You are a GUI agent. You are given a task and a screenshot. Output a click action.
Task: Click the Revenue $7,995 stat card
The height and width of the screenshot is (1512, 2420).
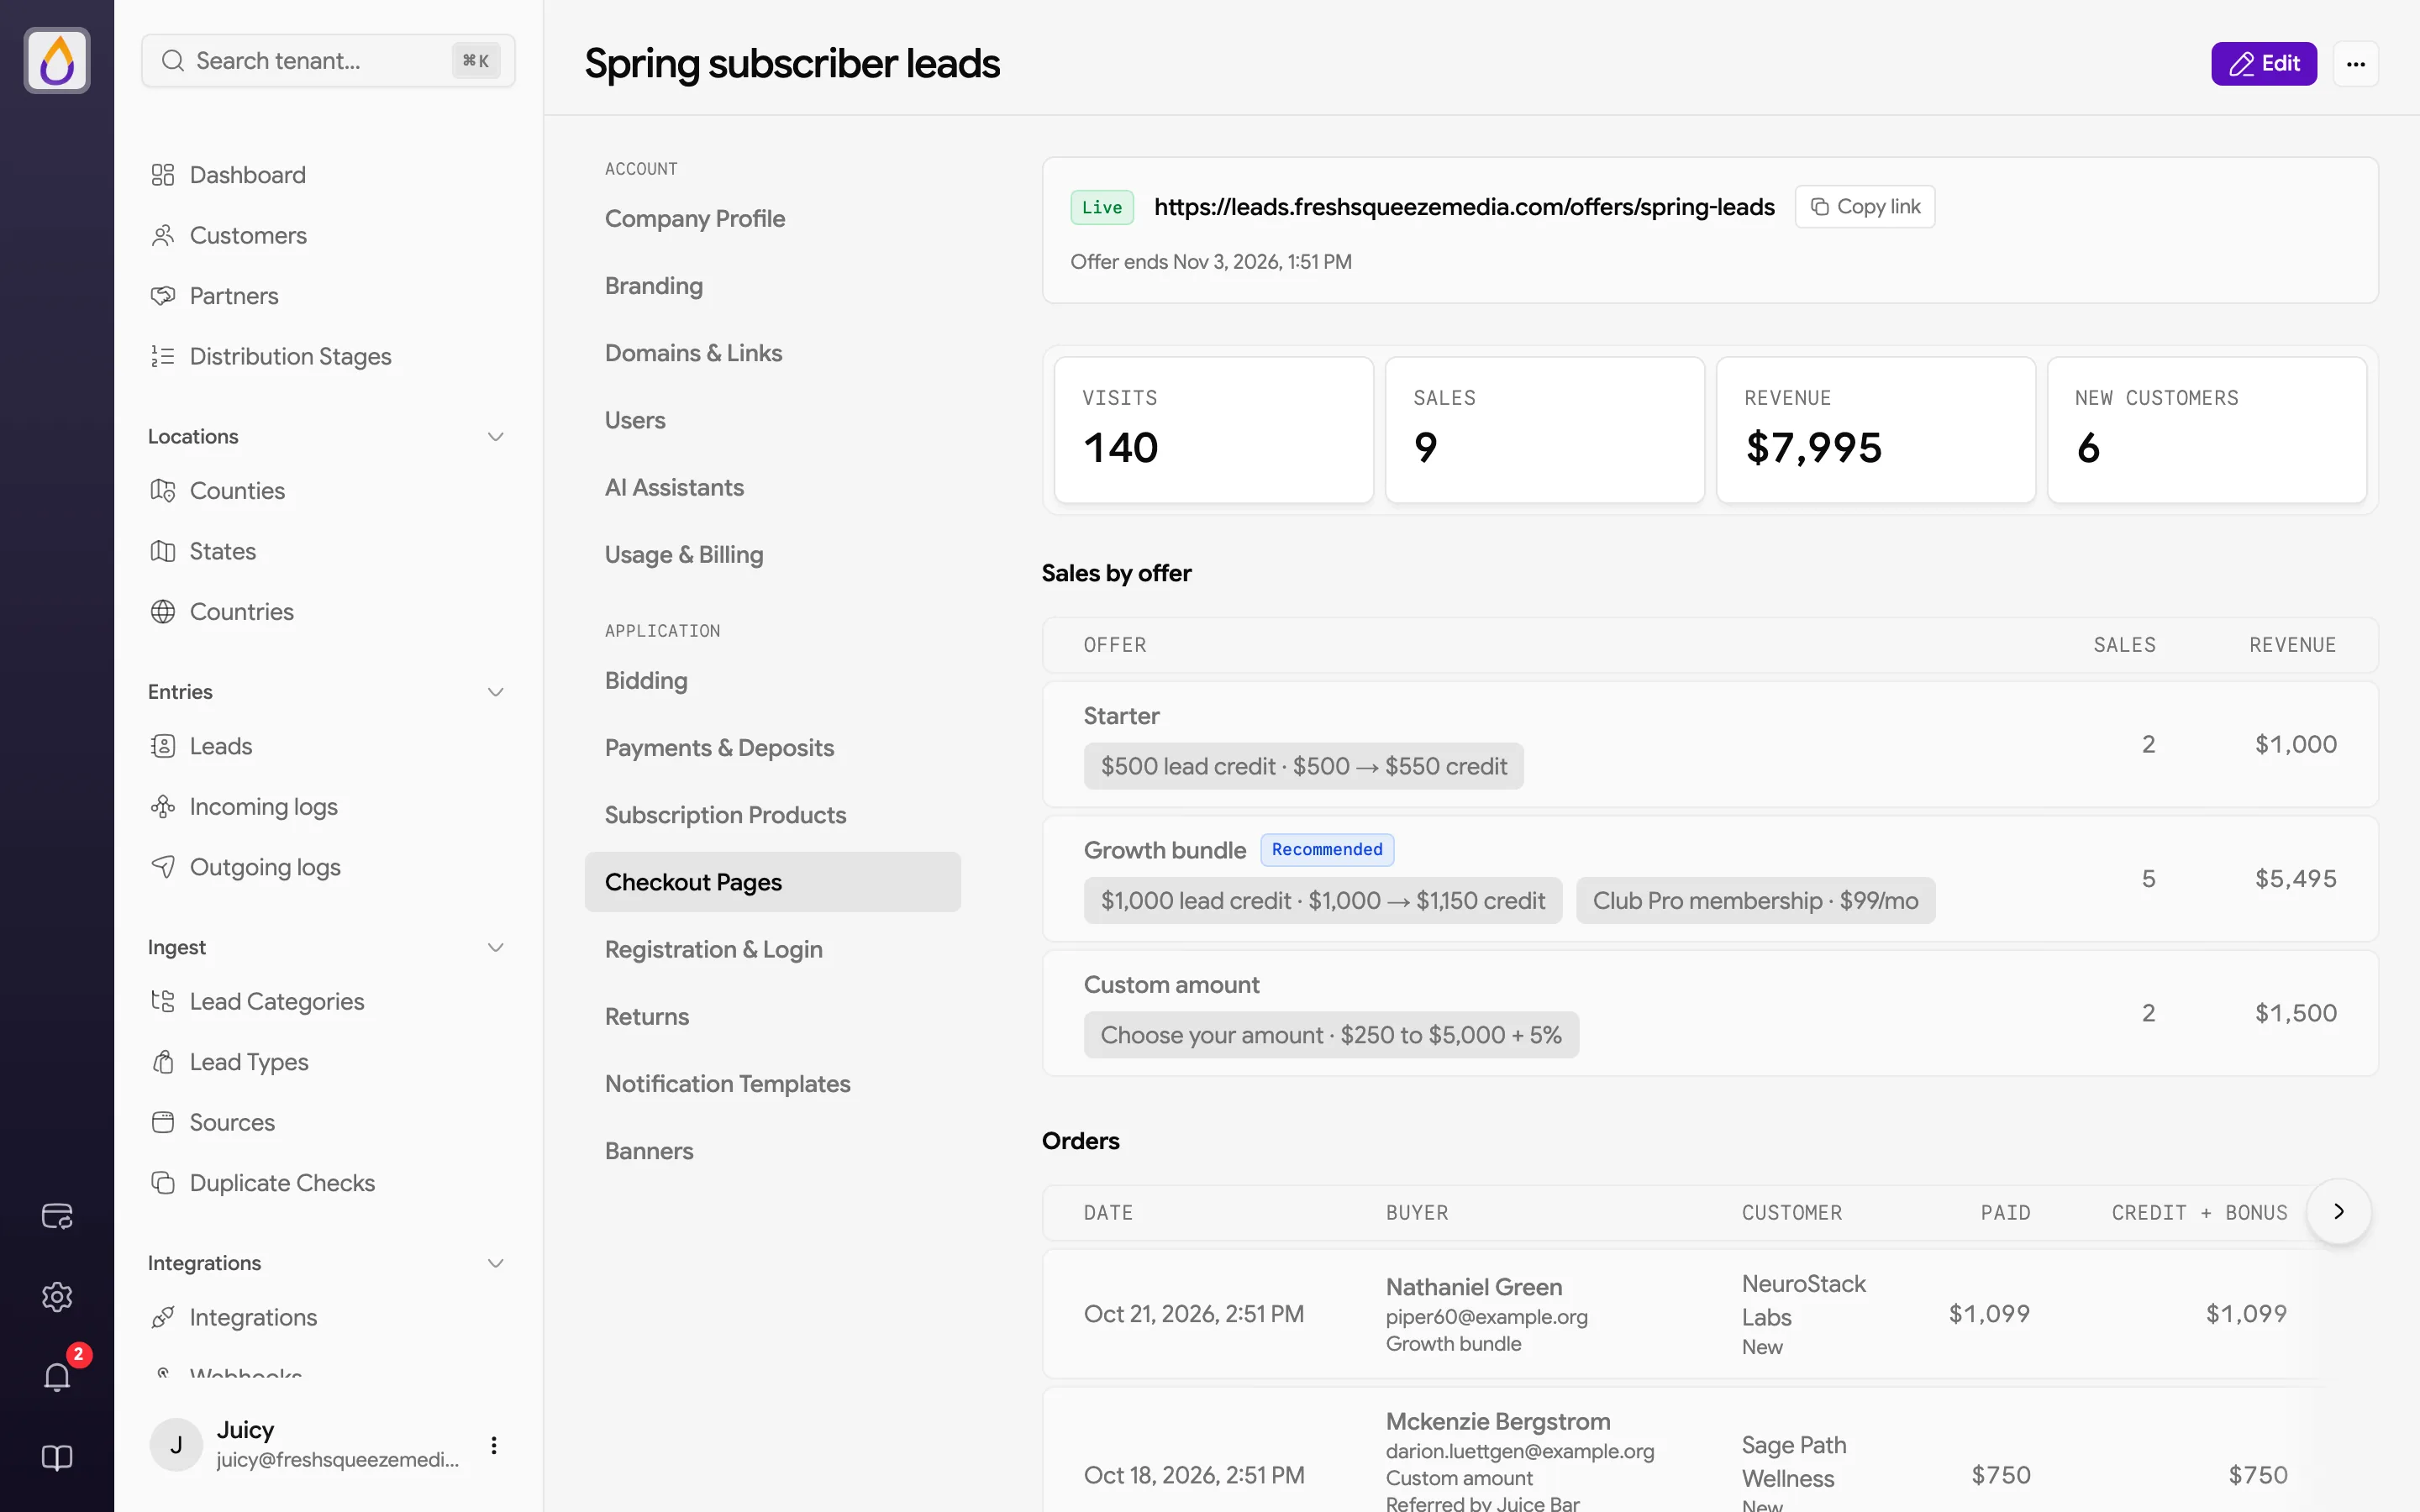pyautogui.click(x=1876, y=430)
